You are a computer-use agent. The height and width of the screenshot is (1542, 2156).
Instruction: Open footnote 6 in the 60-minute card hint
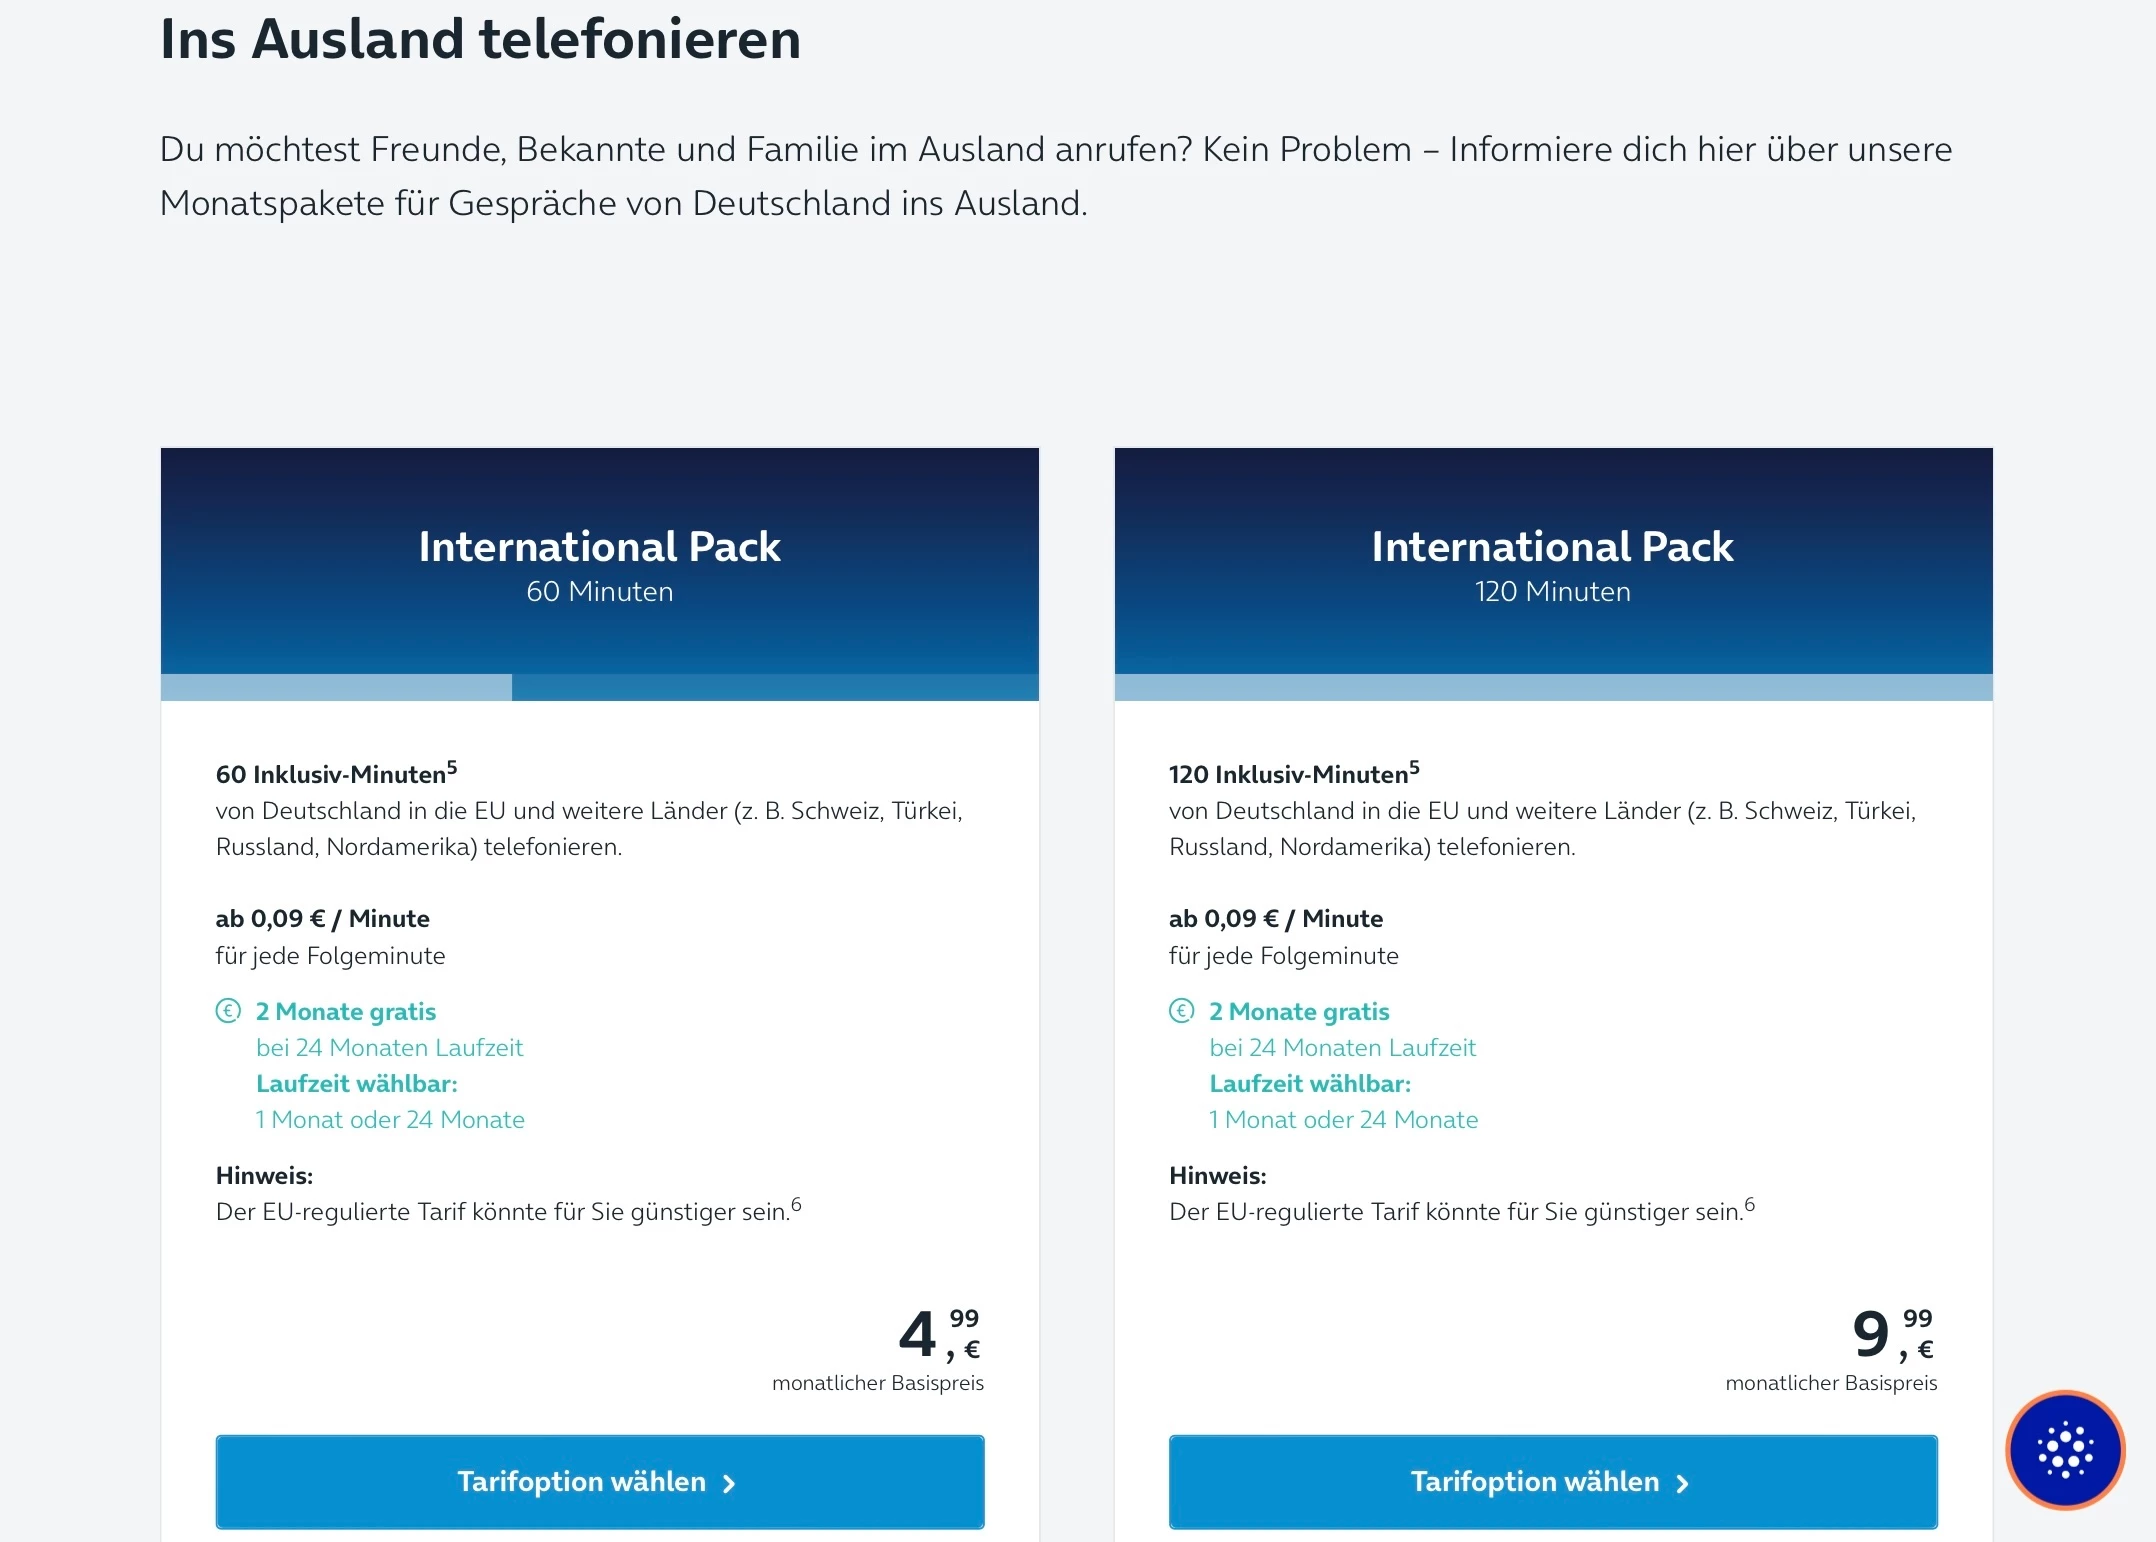point(796,1204)
